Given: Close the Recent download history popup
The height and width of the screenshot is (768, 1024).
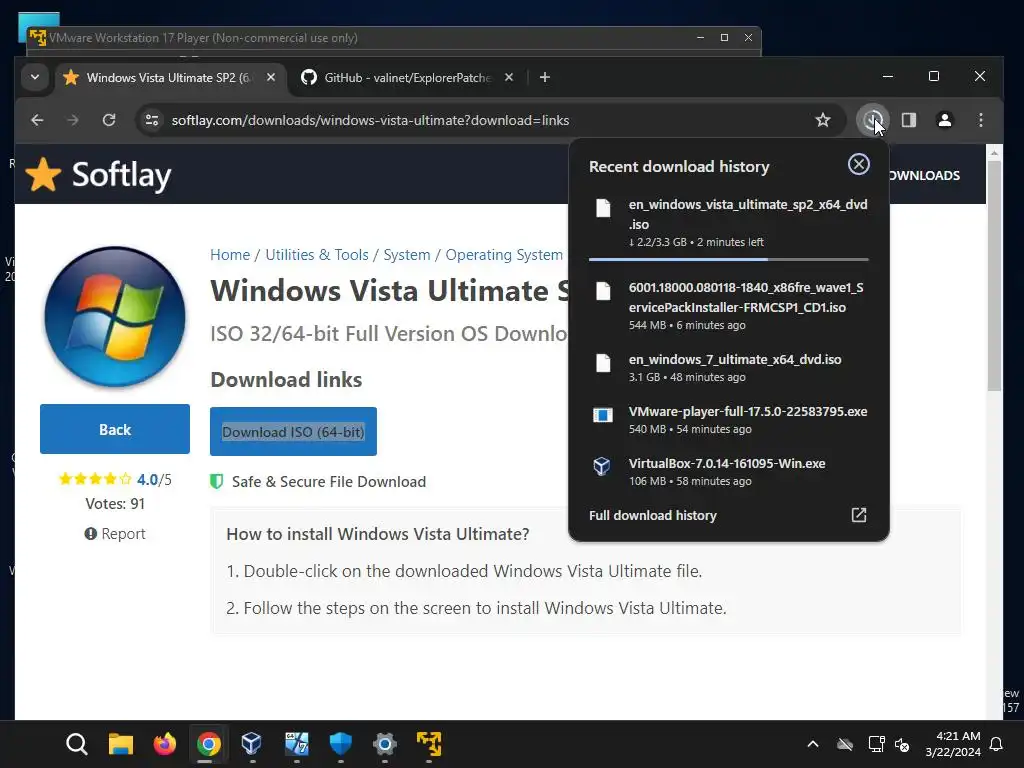Looking at the screenshot, I should (859, 164).
